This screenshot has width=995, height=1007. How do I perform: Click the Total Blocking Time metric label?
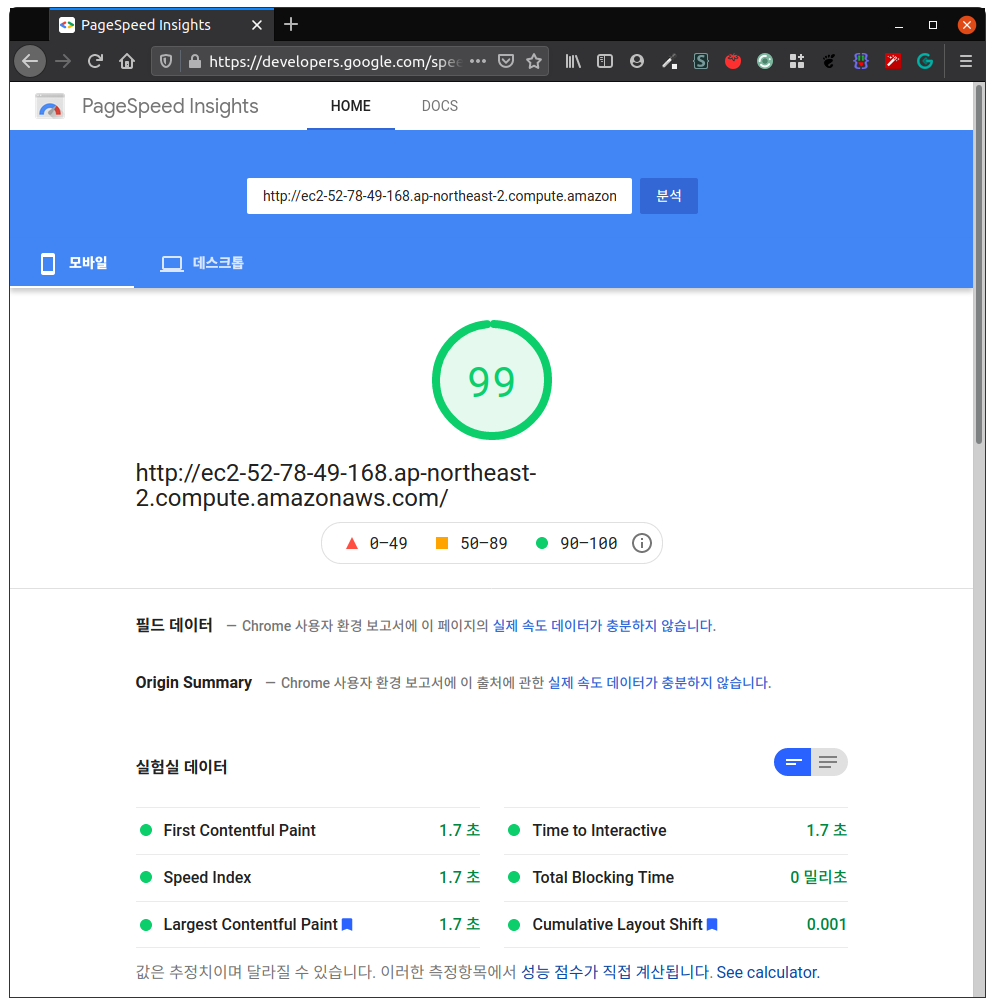tap(603, 877)
